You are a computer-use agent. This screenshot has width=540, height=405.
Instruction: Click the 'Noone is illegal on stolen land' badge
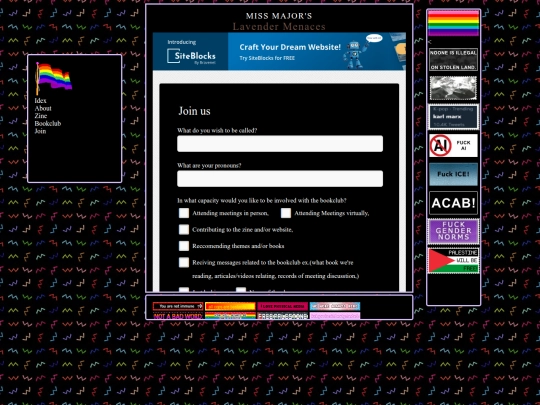(453, 60)
